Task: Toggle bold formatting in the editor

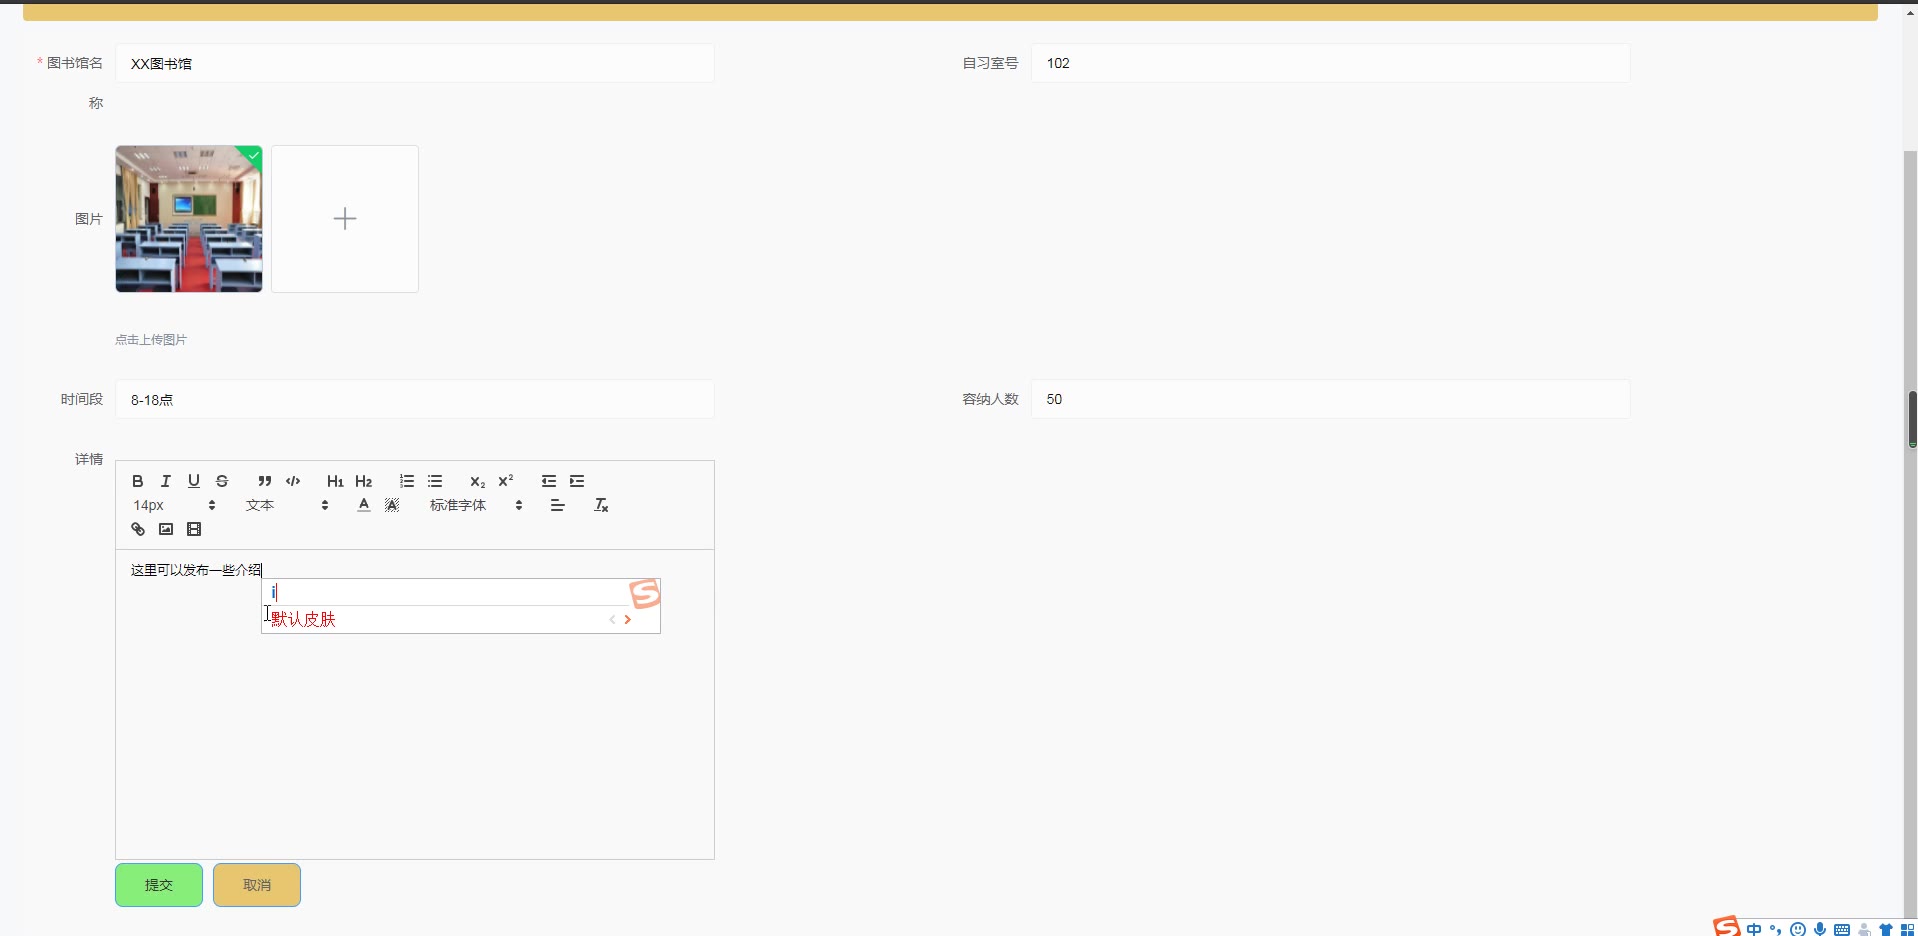Action: (138, 481)
